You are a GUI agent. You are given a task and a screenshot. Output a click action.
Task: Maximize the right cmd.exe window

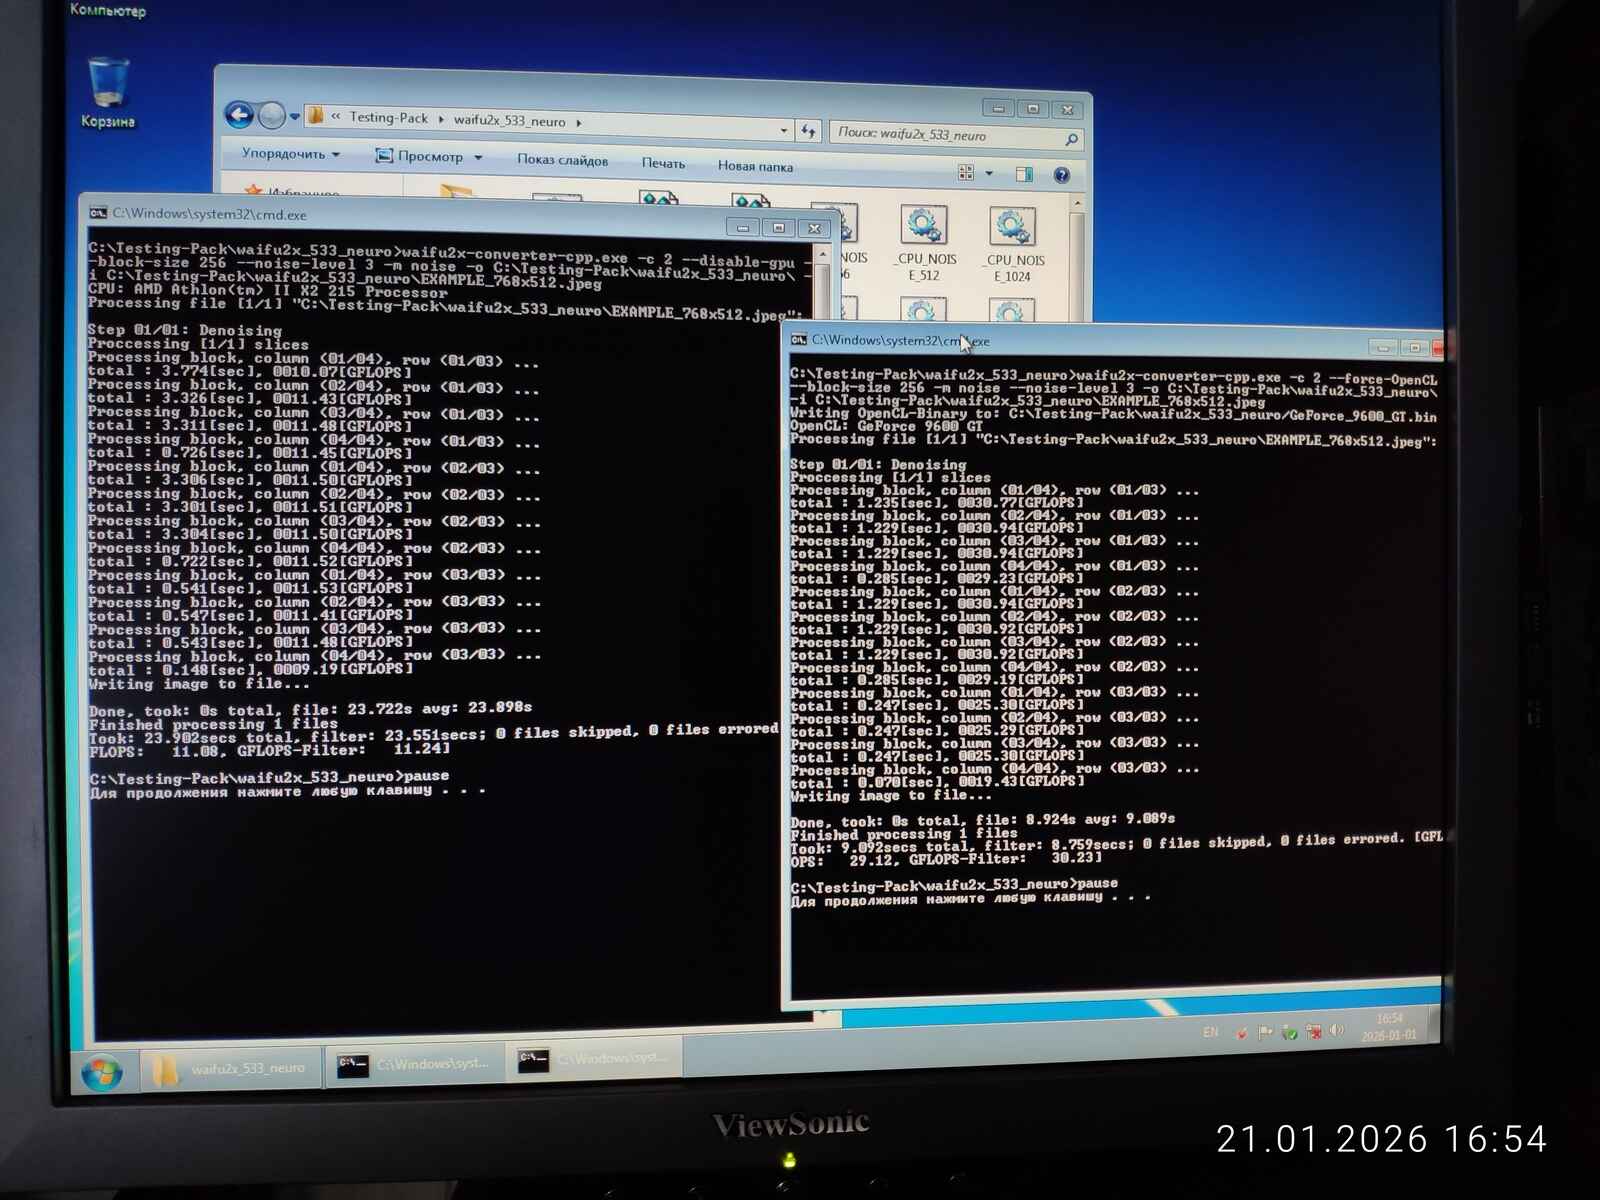1415,348
